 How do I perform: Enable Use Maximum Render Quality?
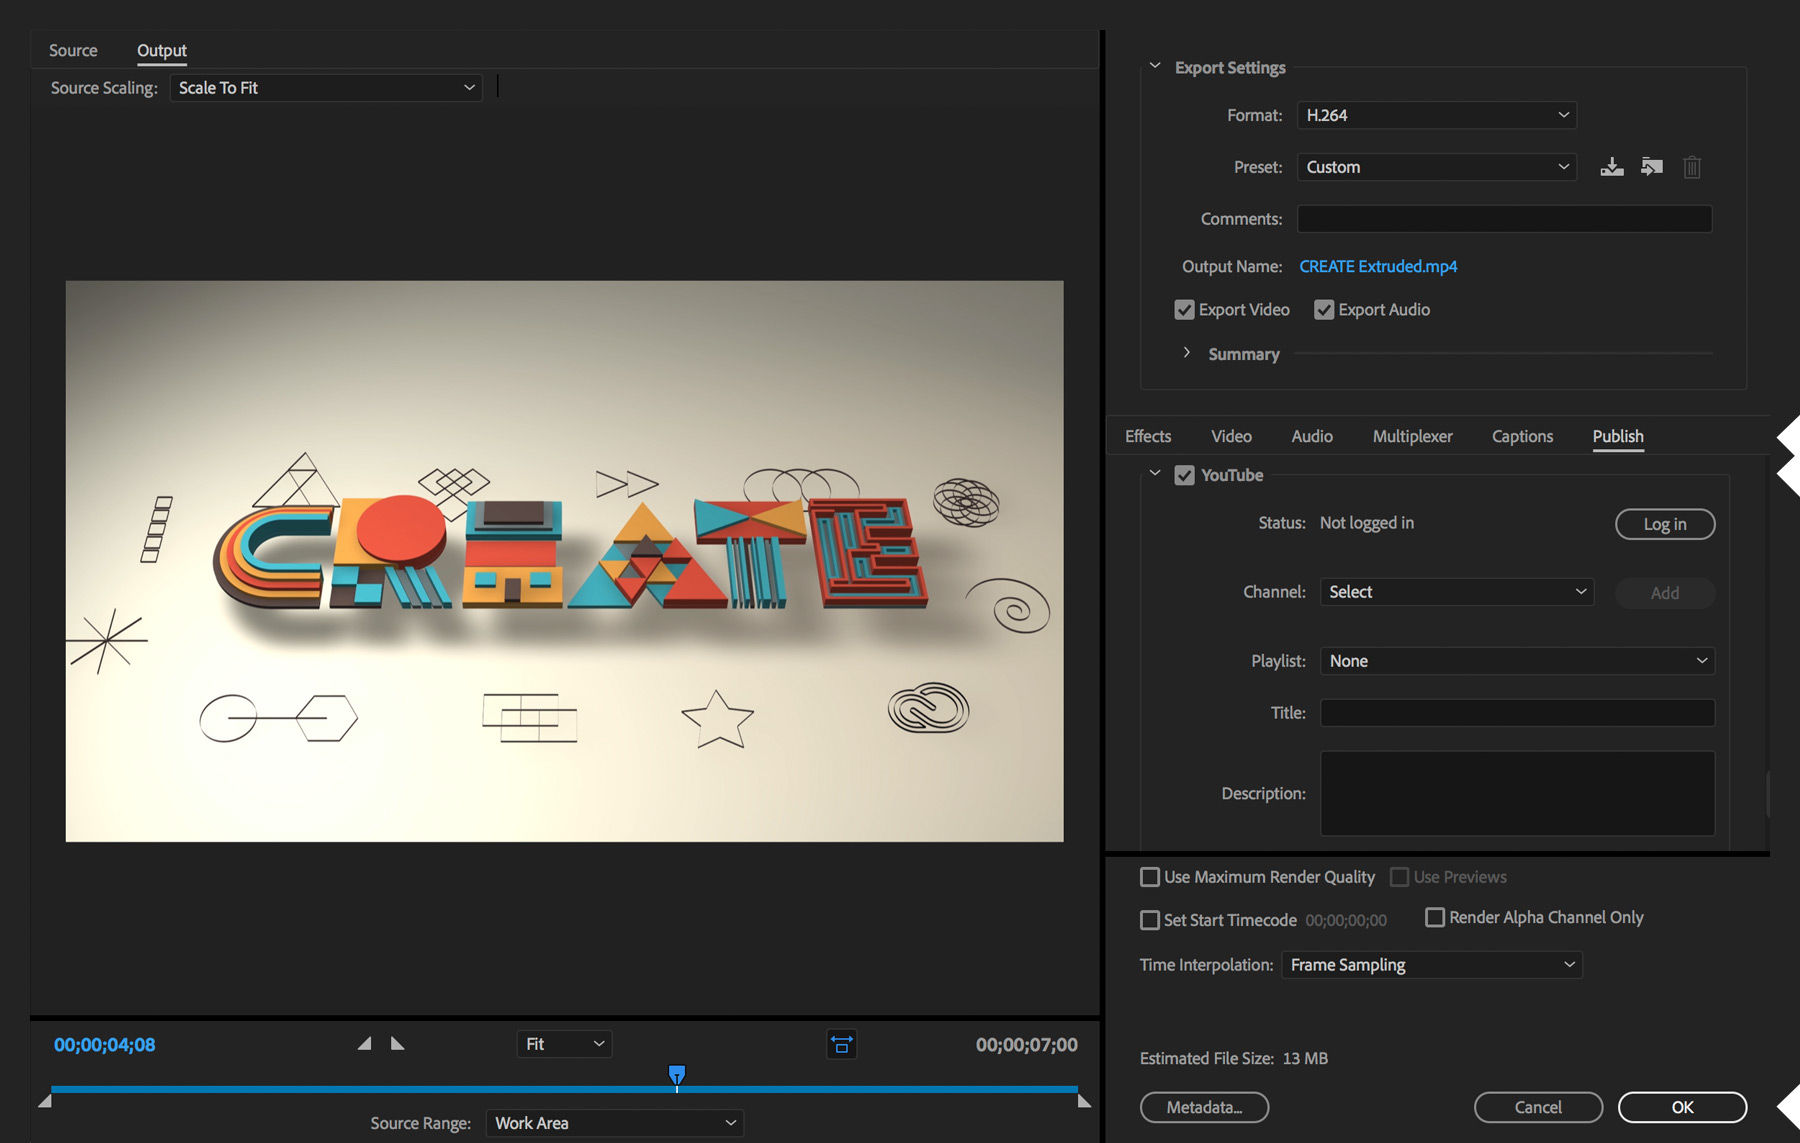coord(1150,877)
